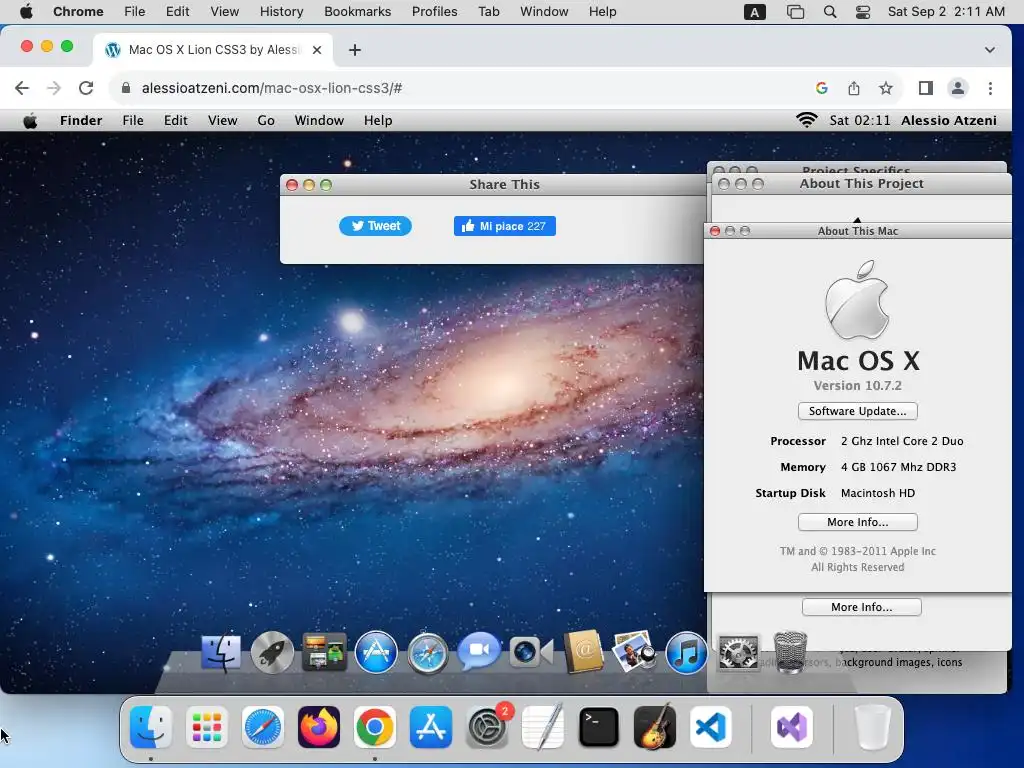Open iPhoto icon in Lion dock
1024x768 pixels.
point(634,651)
